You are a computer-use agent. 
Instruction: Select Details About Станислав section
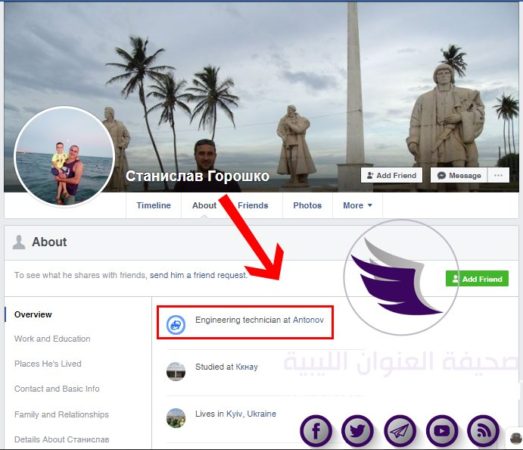pos(62,439)
